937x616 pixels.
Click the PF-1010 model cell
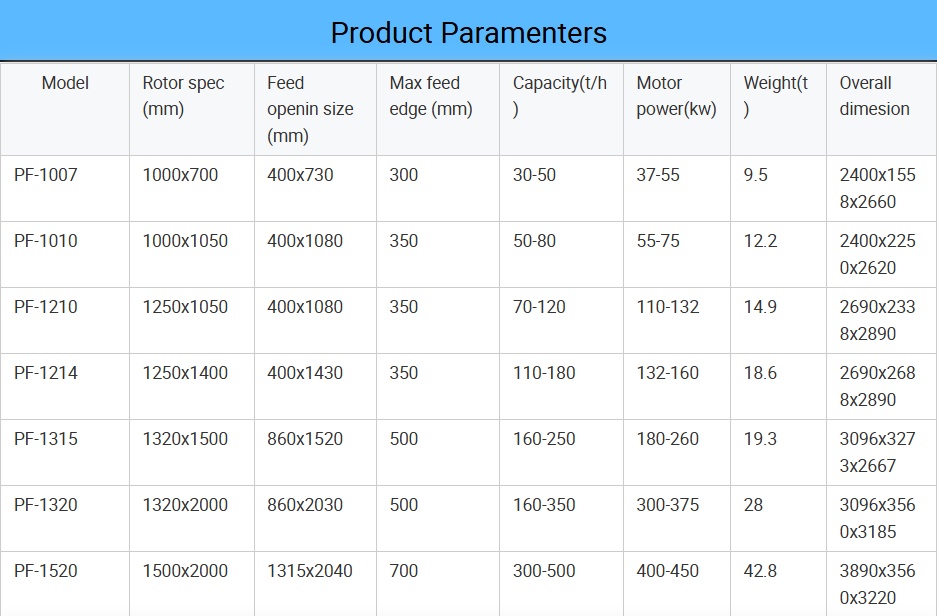click(46, 241)
